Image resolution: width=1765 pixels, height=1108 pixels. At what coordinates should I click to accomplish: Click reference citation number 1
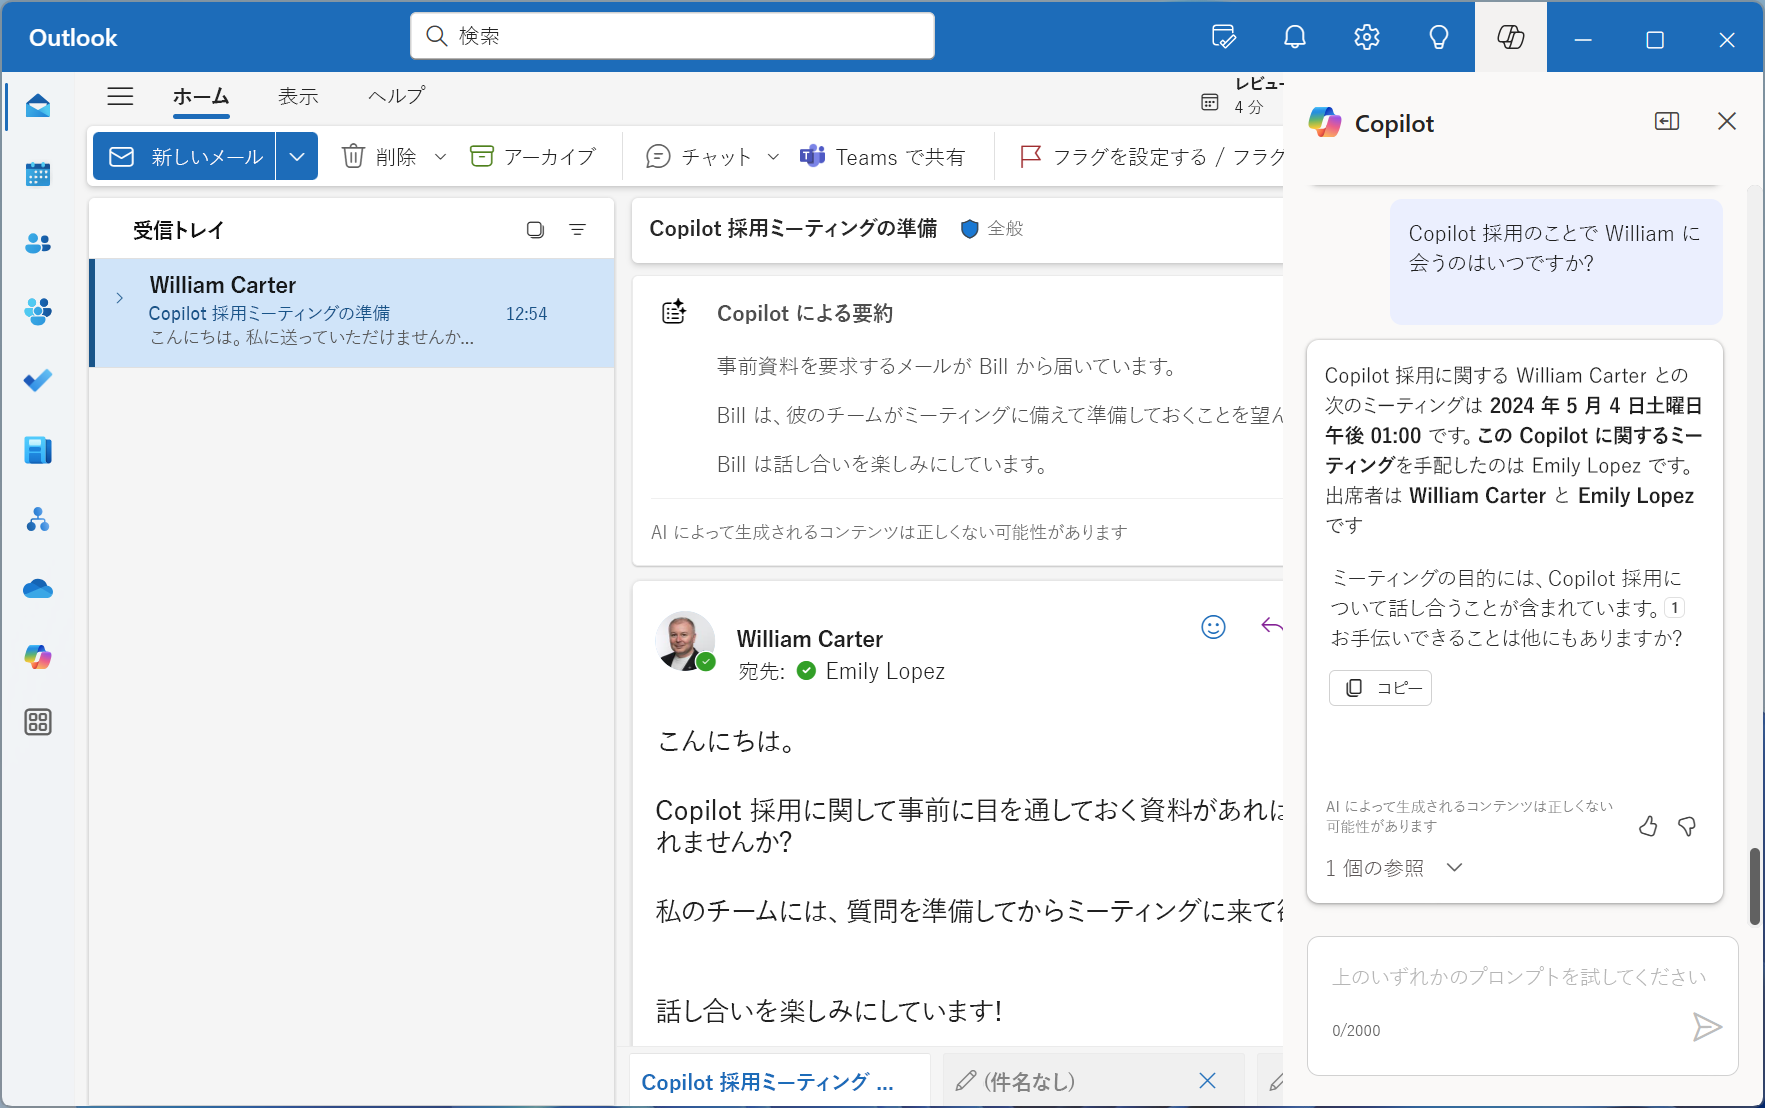click(1675, 608)
